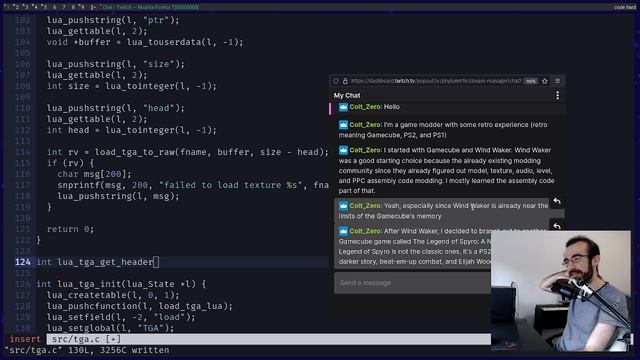Switch to workspace 9 in top bar
Screen dimensions: 640x360
pyautogui.click(x=82, y=7)
